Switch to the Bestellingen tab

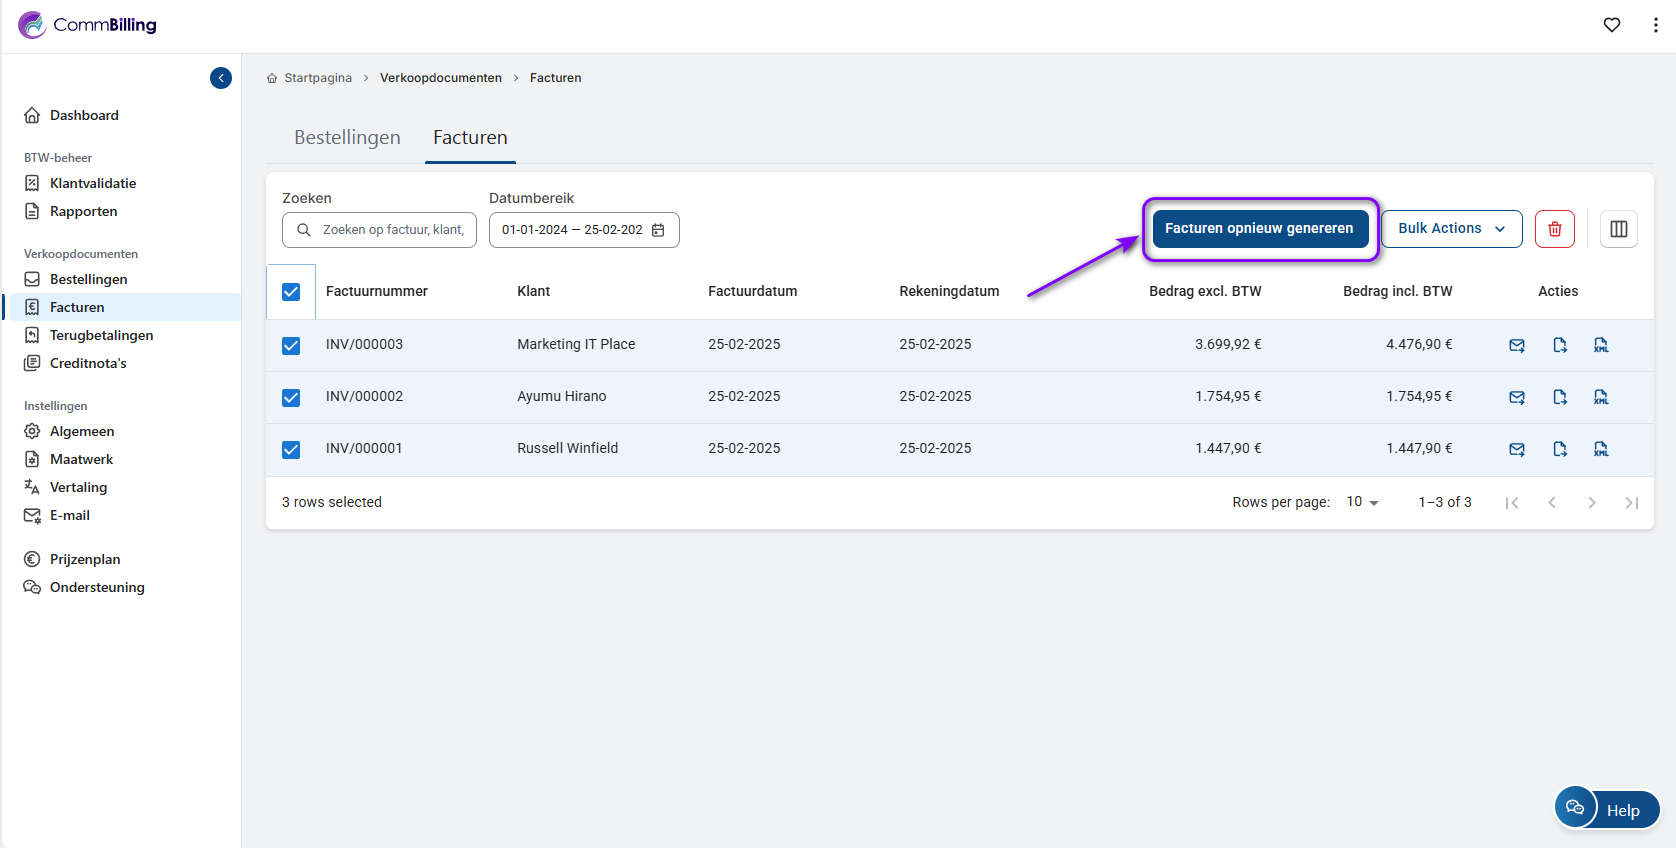pos(347,138)
